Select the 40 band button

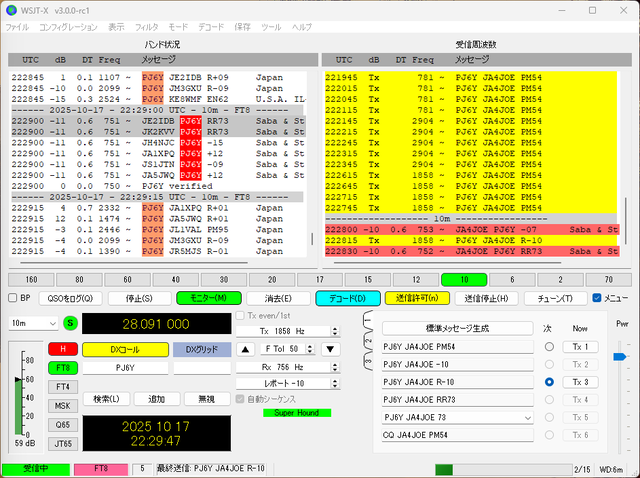point(176,280)
